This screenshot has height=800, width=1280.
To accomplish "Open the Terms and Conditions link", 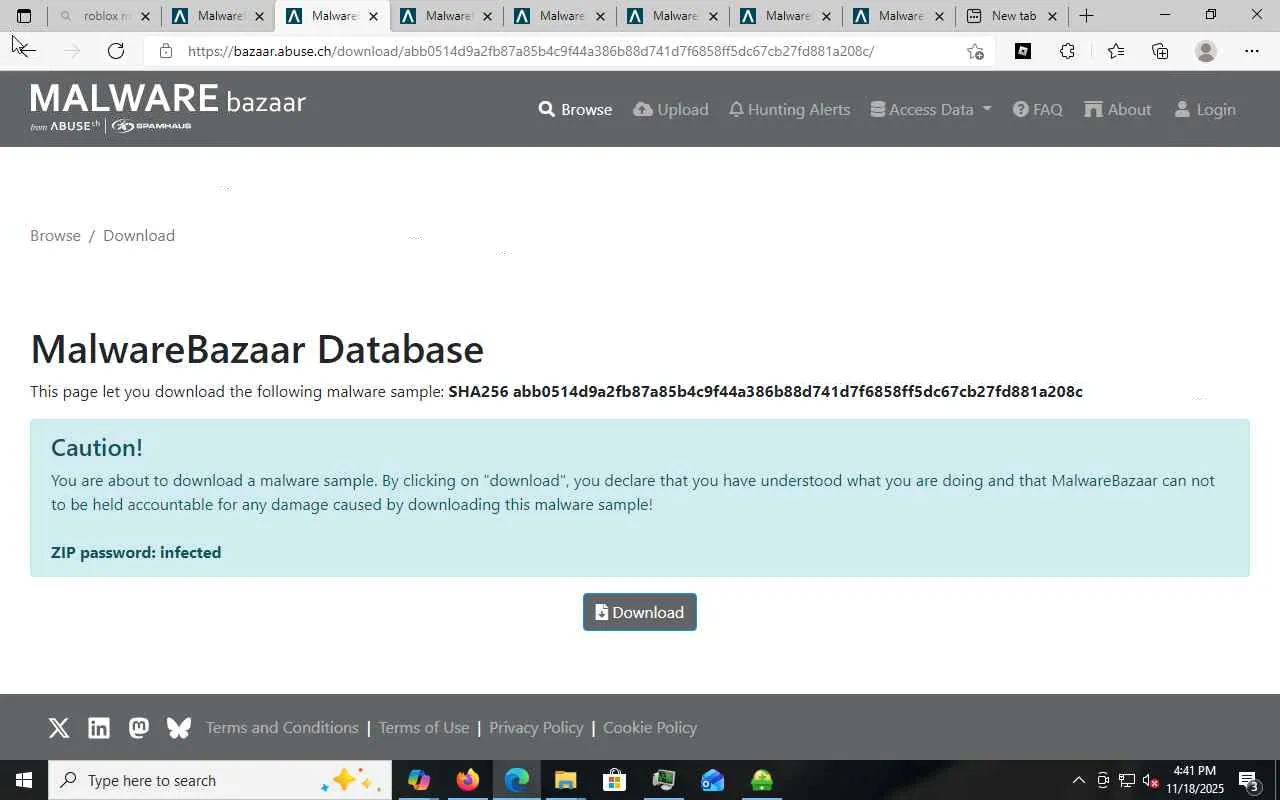I will click(x=282, y=727).
